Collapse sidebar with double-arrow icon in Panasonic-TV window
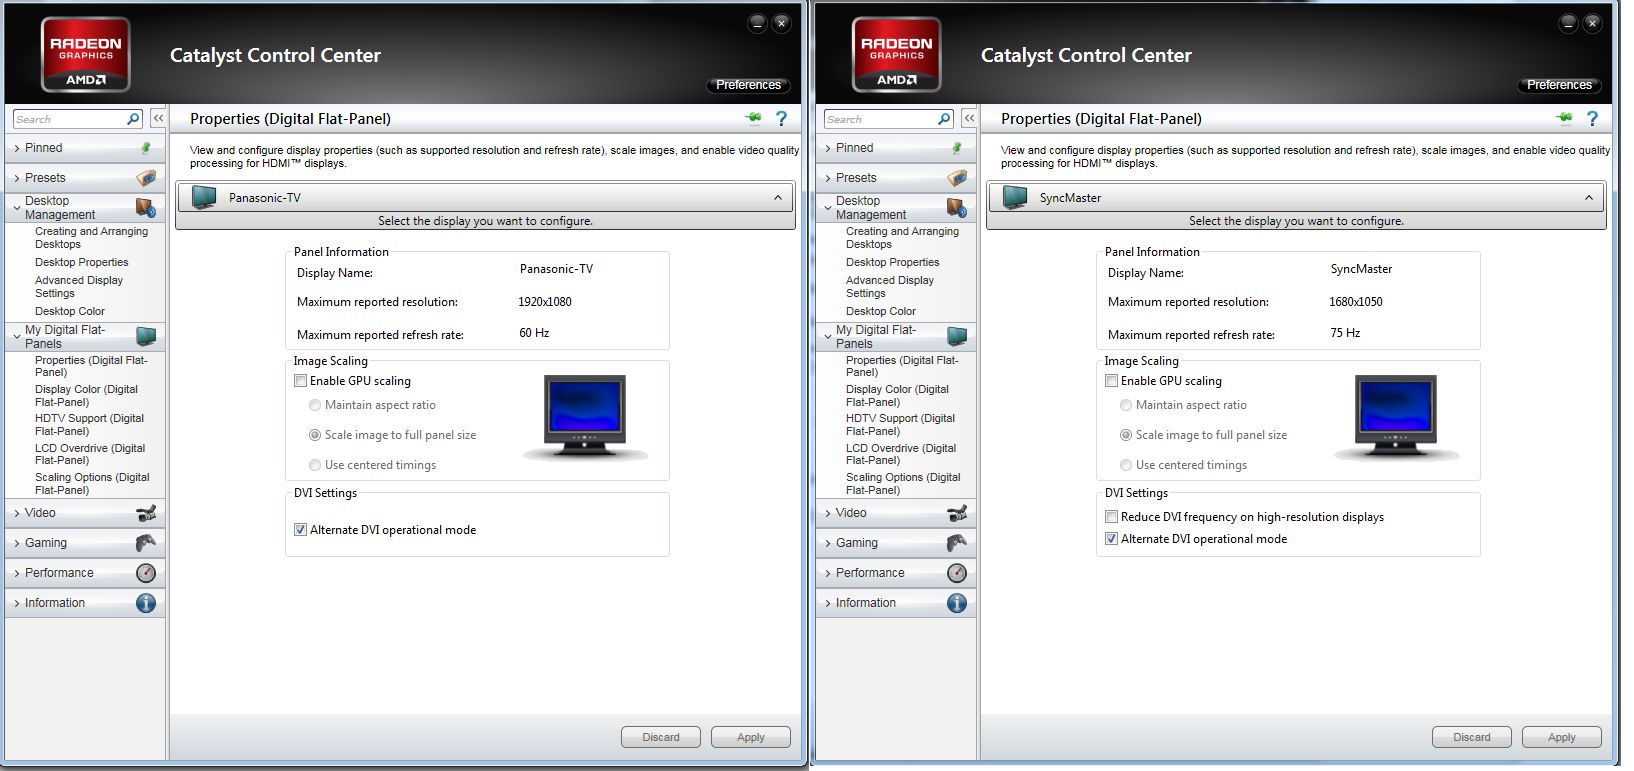 click(158, 118)
